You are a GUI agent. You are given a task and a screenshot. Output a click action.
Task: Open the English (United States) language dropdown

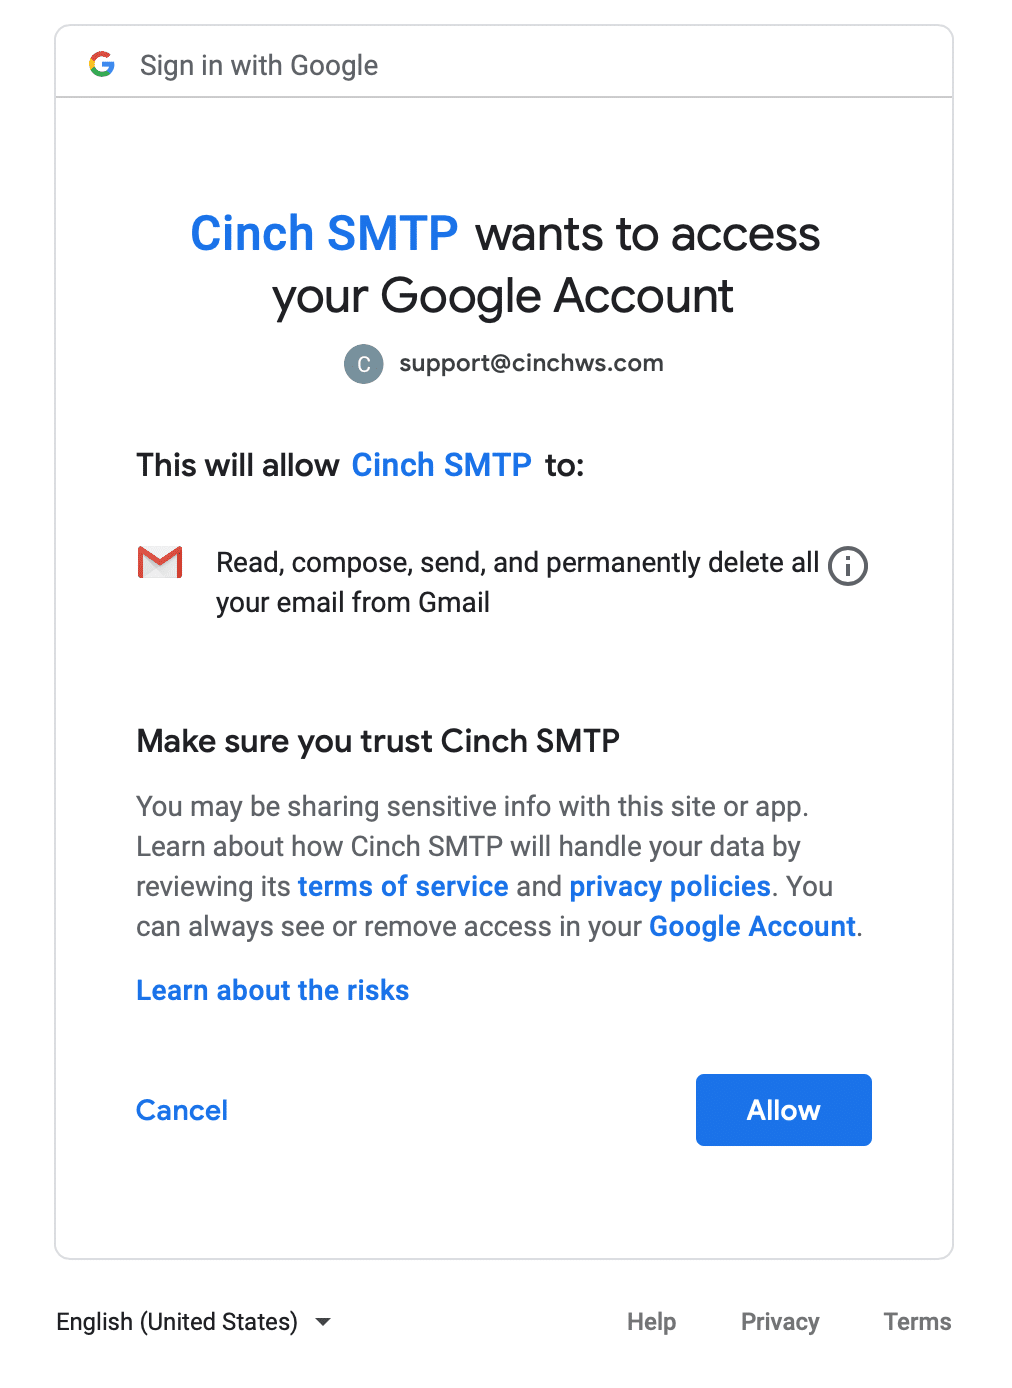177,1322
